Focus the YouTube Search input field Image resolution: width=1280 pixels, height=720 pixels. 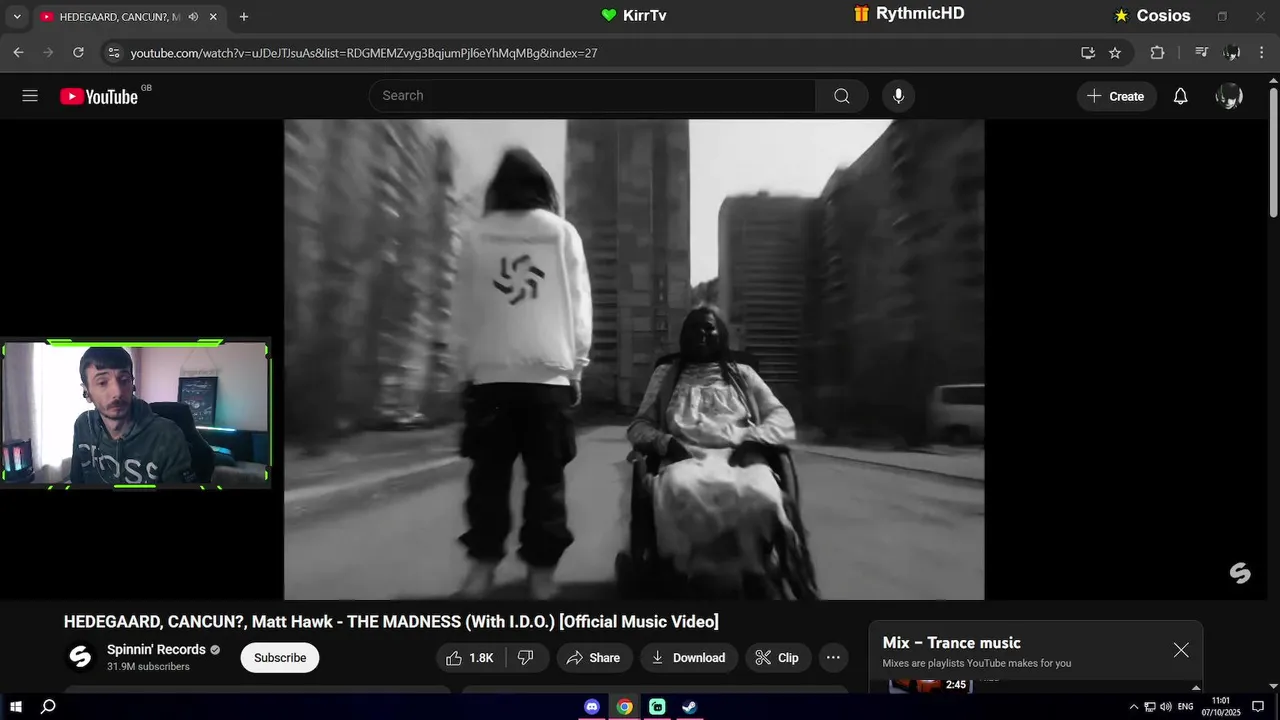[x=593, y=96]
